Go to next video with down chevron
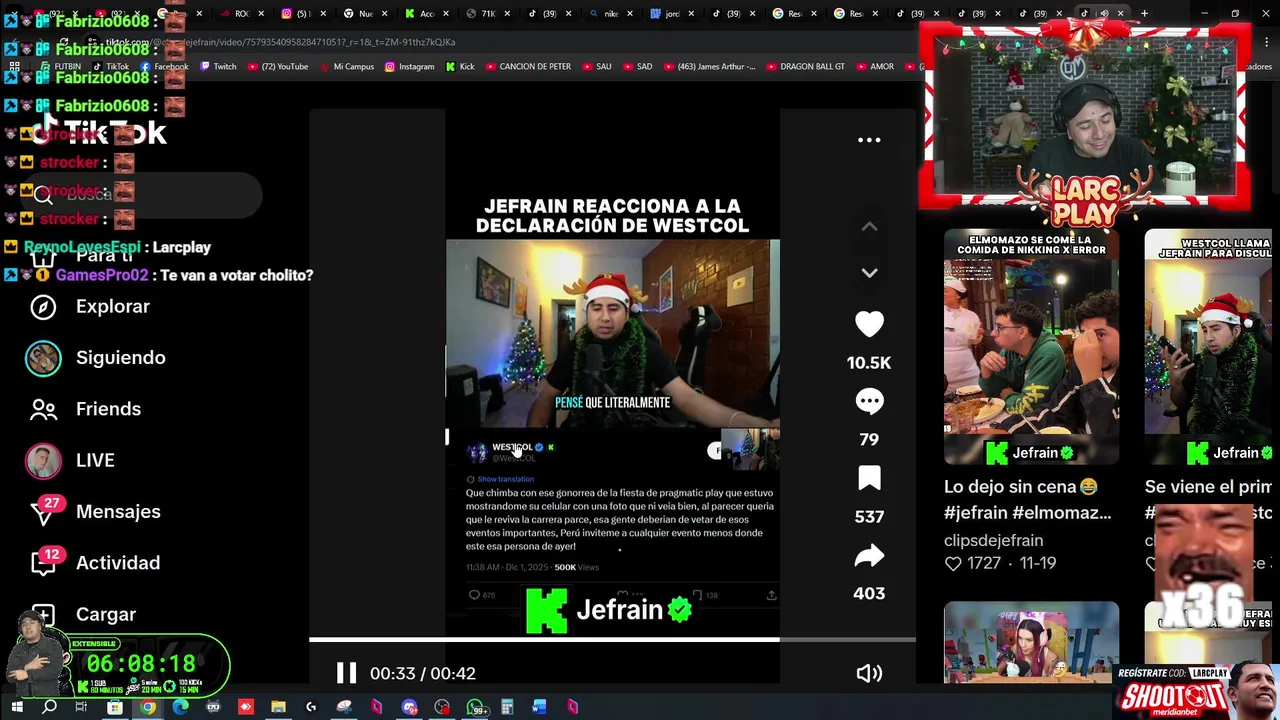This screenshot has width=1280, height=720. pyautogui.click(x=869, y=272)
